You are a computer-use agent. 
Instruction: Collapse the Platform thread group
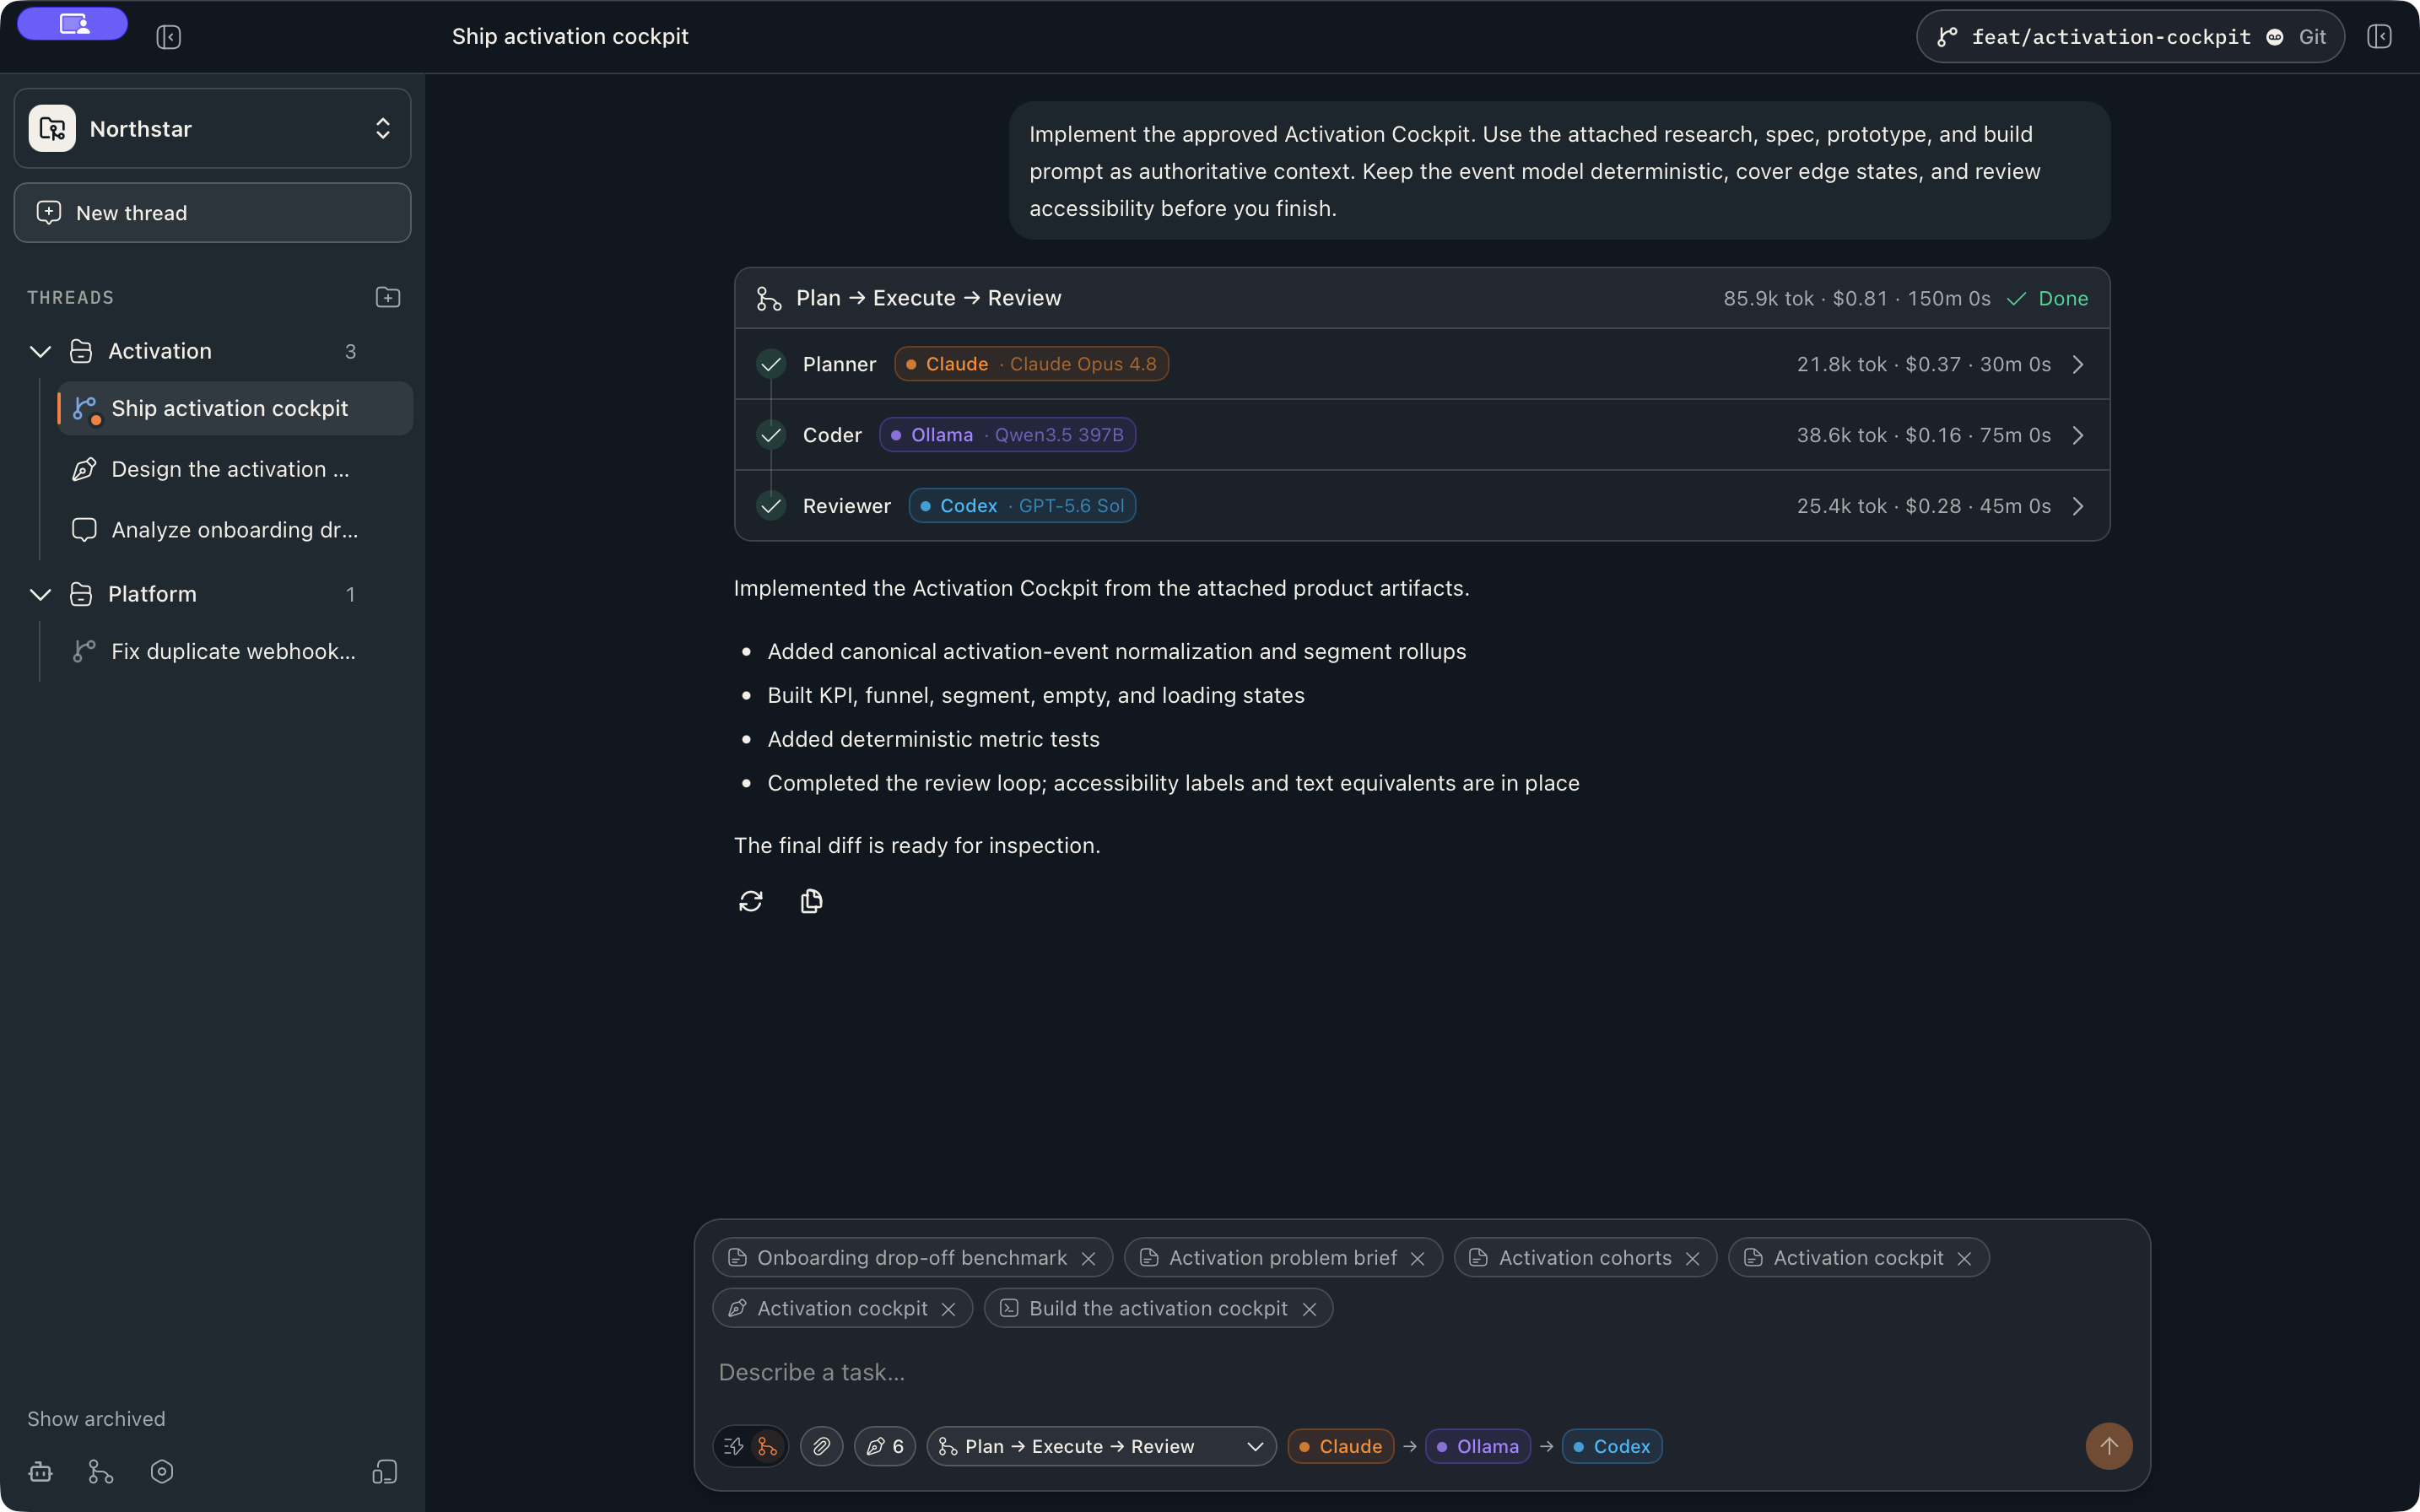pos(40,594)
